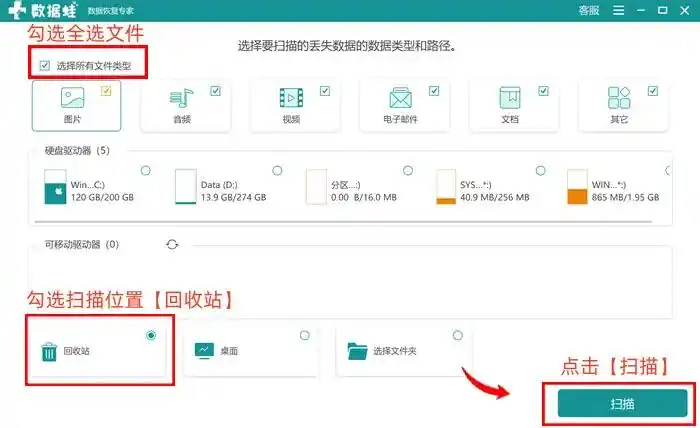This screenshot has height=428, width=700.
Task: Select the Win (C:) drive radio button
Action: click(x=146, y=170)
